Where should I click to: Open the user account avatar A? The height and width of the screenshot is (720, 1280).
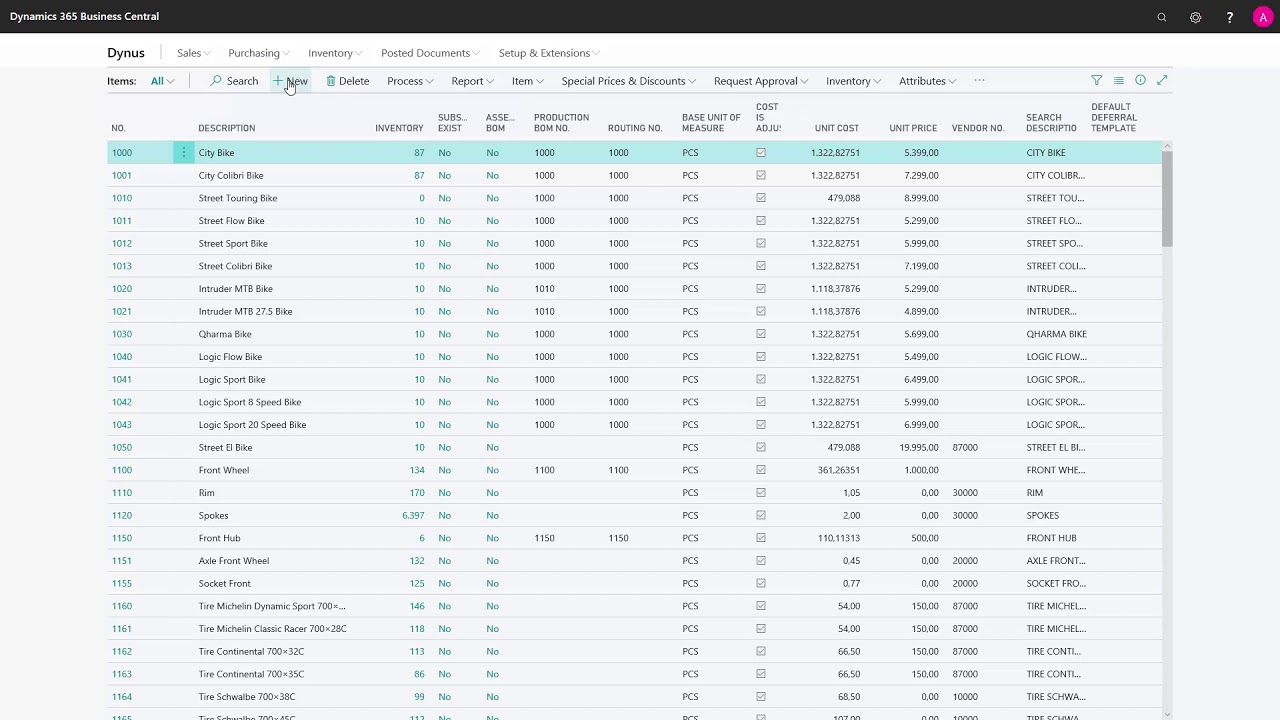(1263, 17)
